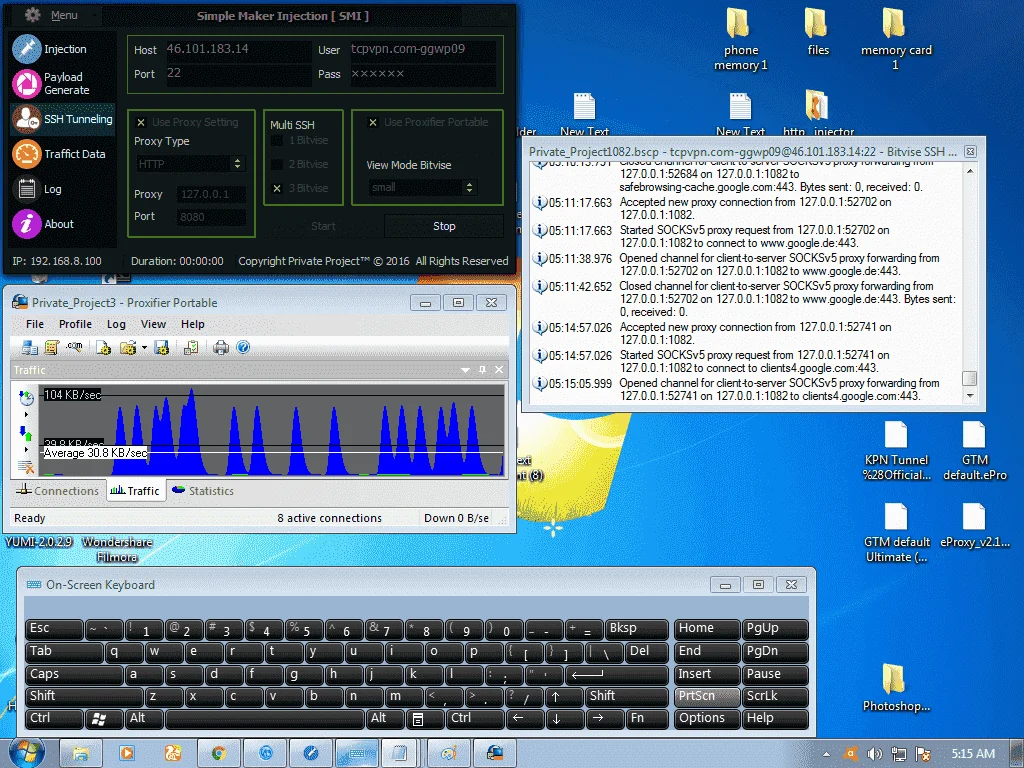Click New Profile icon in Proxifier toolbar
Viewport: 1024px width, 768px height.
click(103, 347)
